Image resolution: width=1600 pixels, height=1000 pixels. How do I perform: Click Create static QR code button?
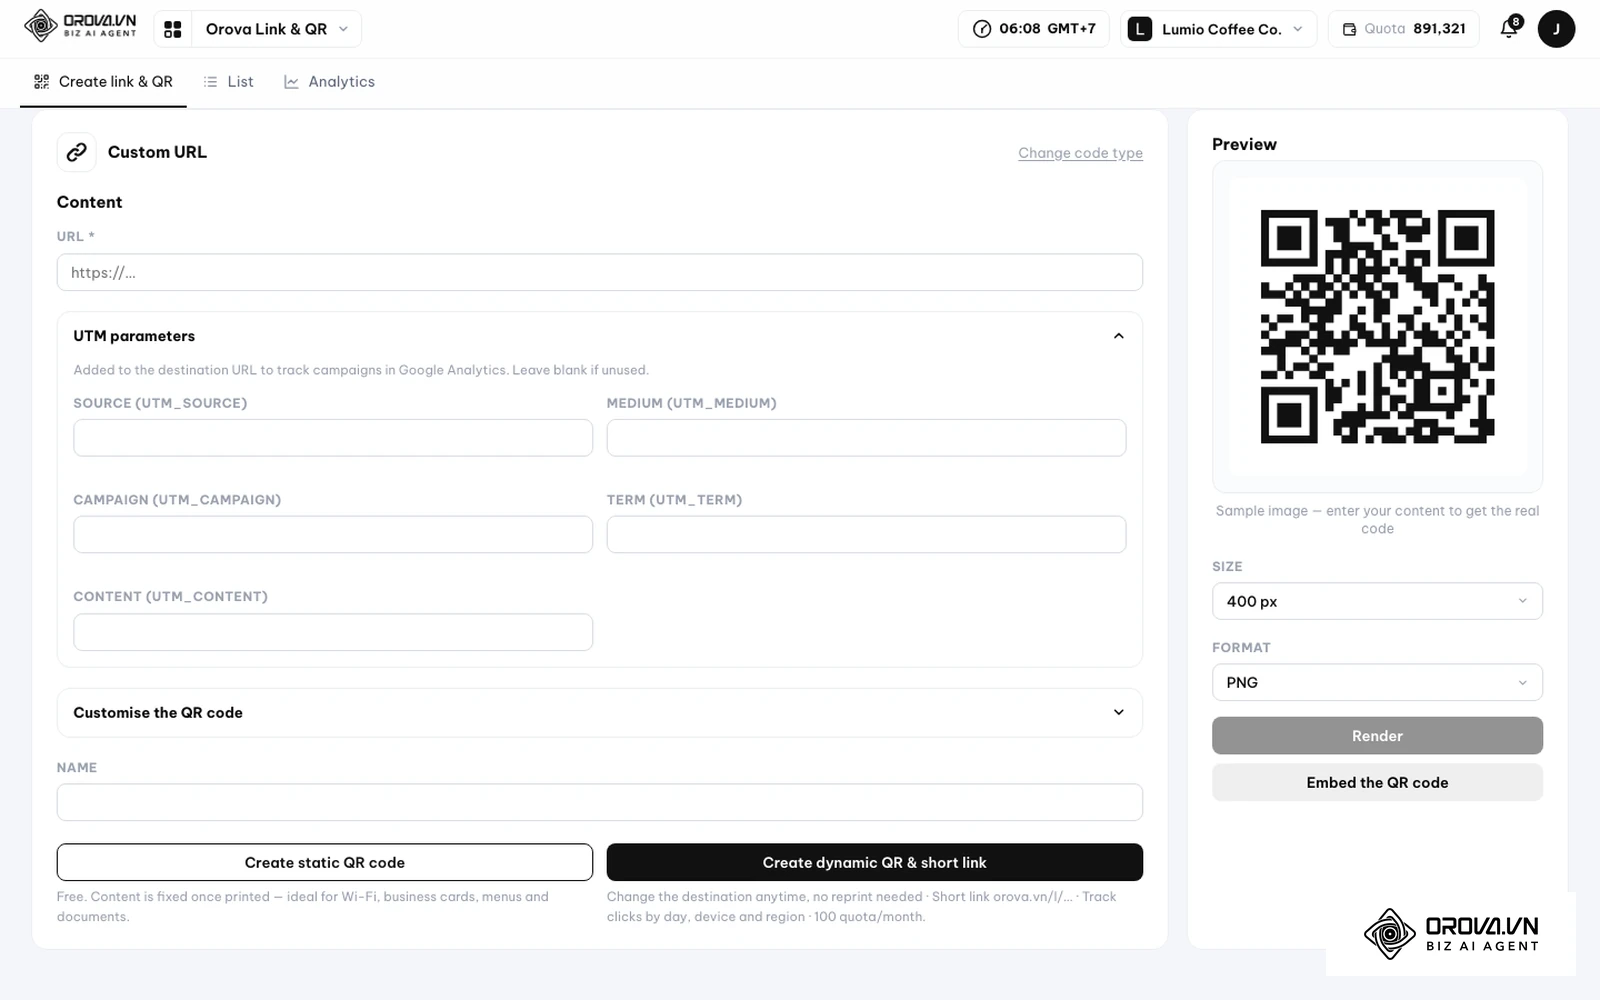click(x=325, y=862)
